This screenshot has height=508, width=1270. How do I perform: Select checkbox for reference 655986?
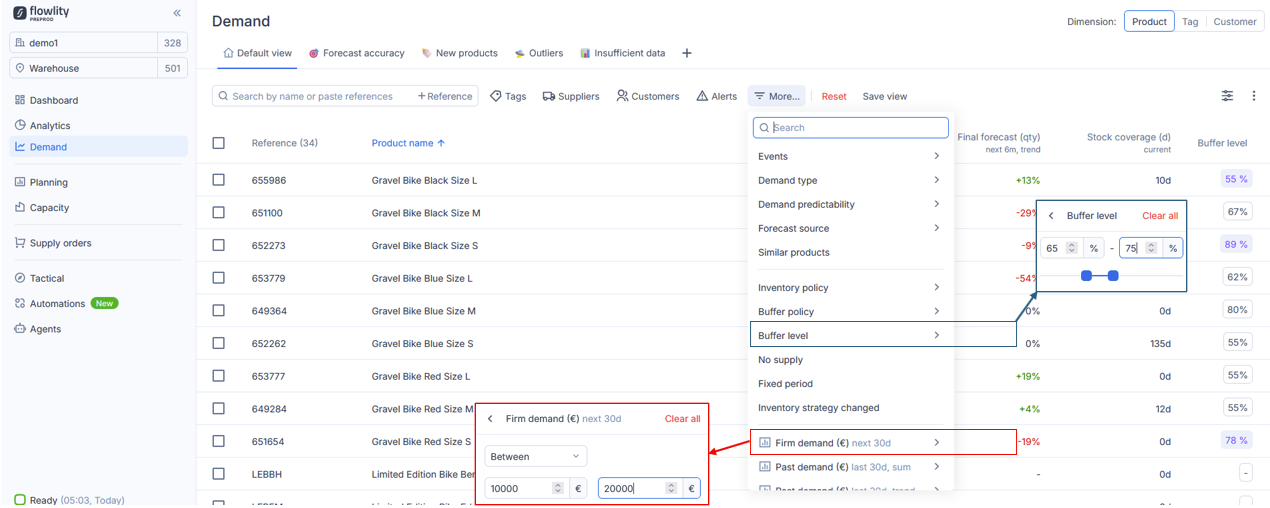pos(219,180)
